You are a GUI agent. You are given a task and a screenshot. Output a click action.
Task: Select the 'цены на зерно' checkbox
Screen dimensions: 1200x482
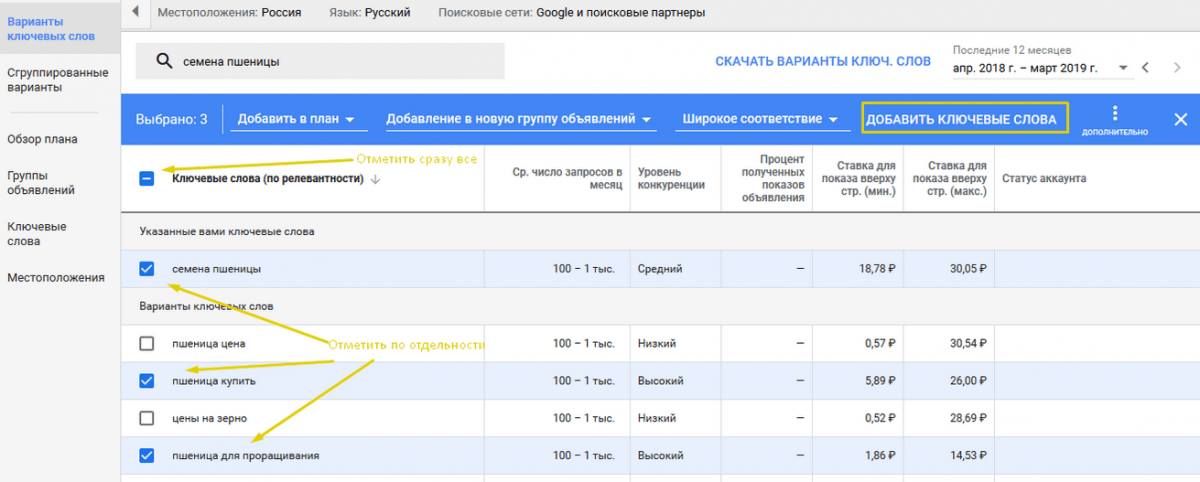147,418
